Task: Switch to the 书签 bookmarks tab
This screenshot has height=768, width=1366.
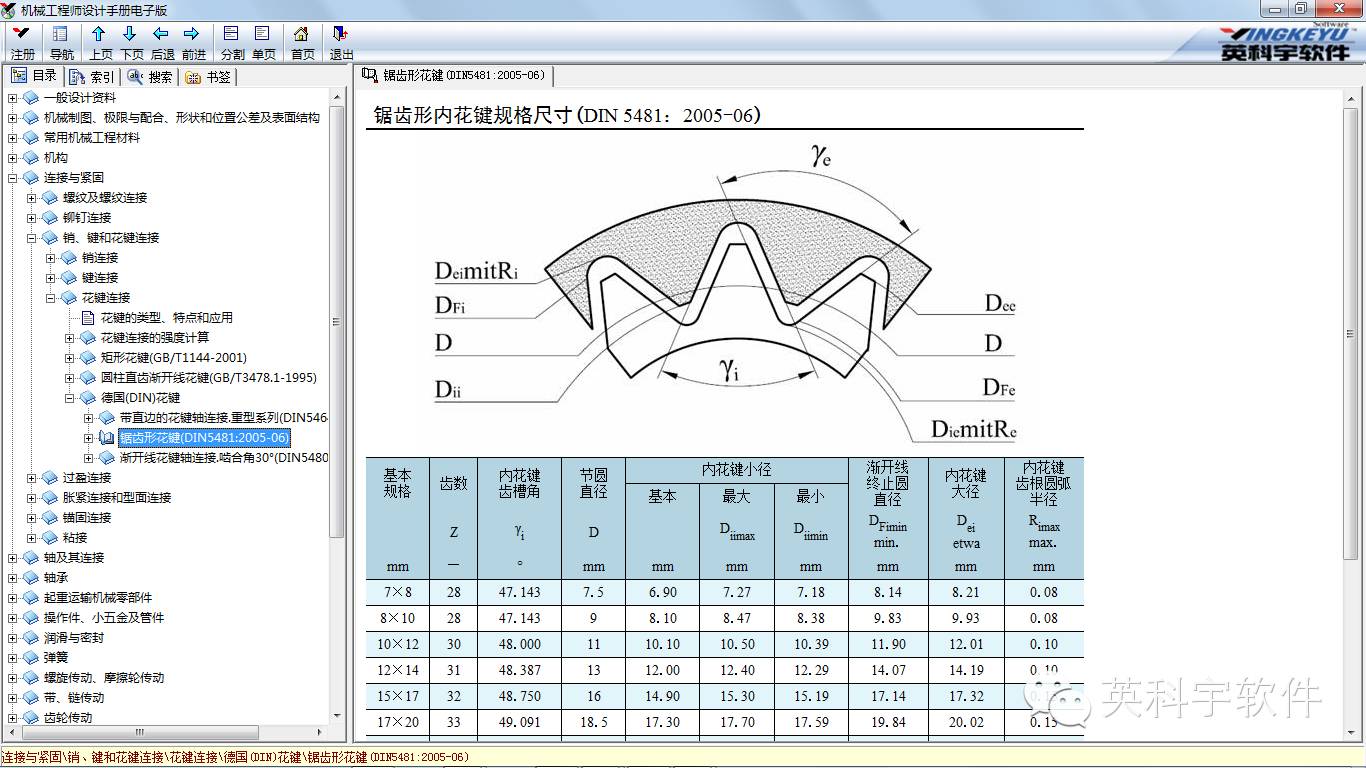Action: coord(208,77)
